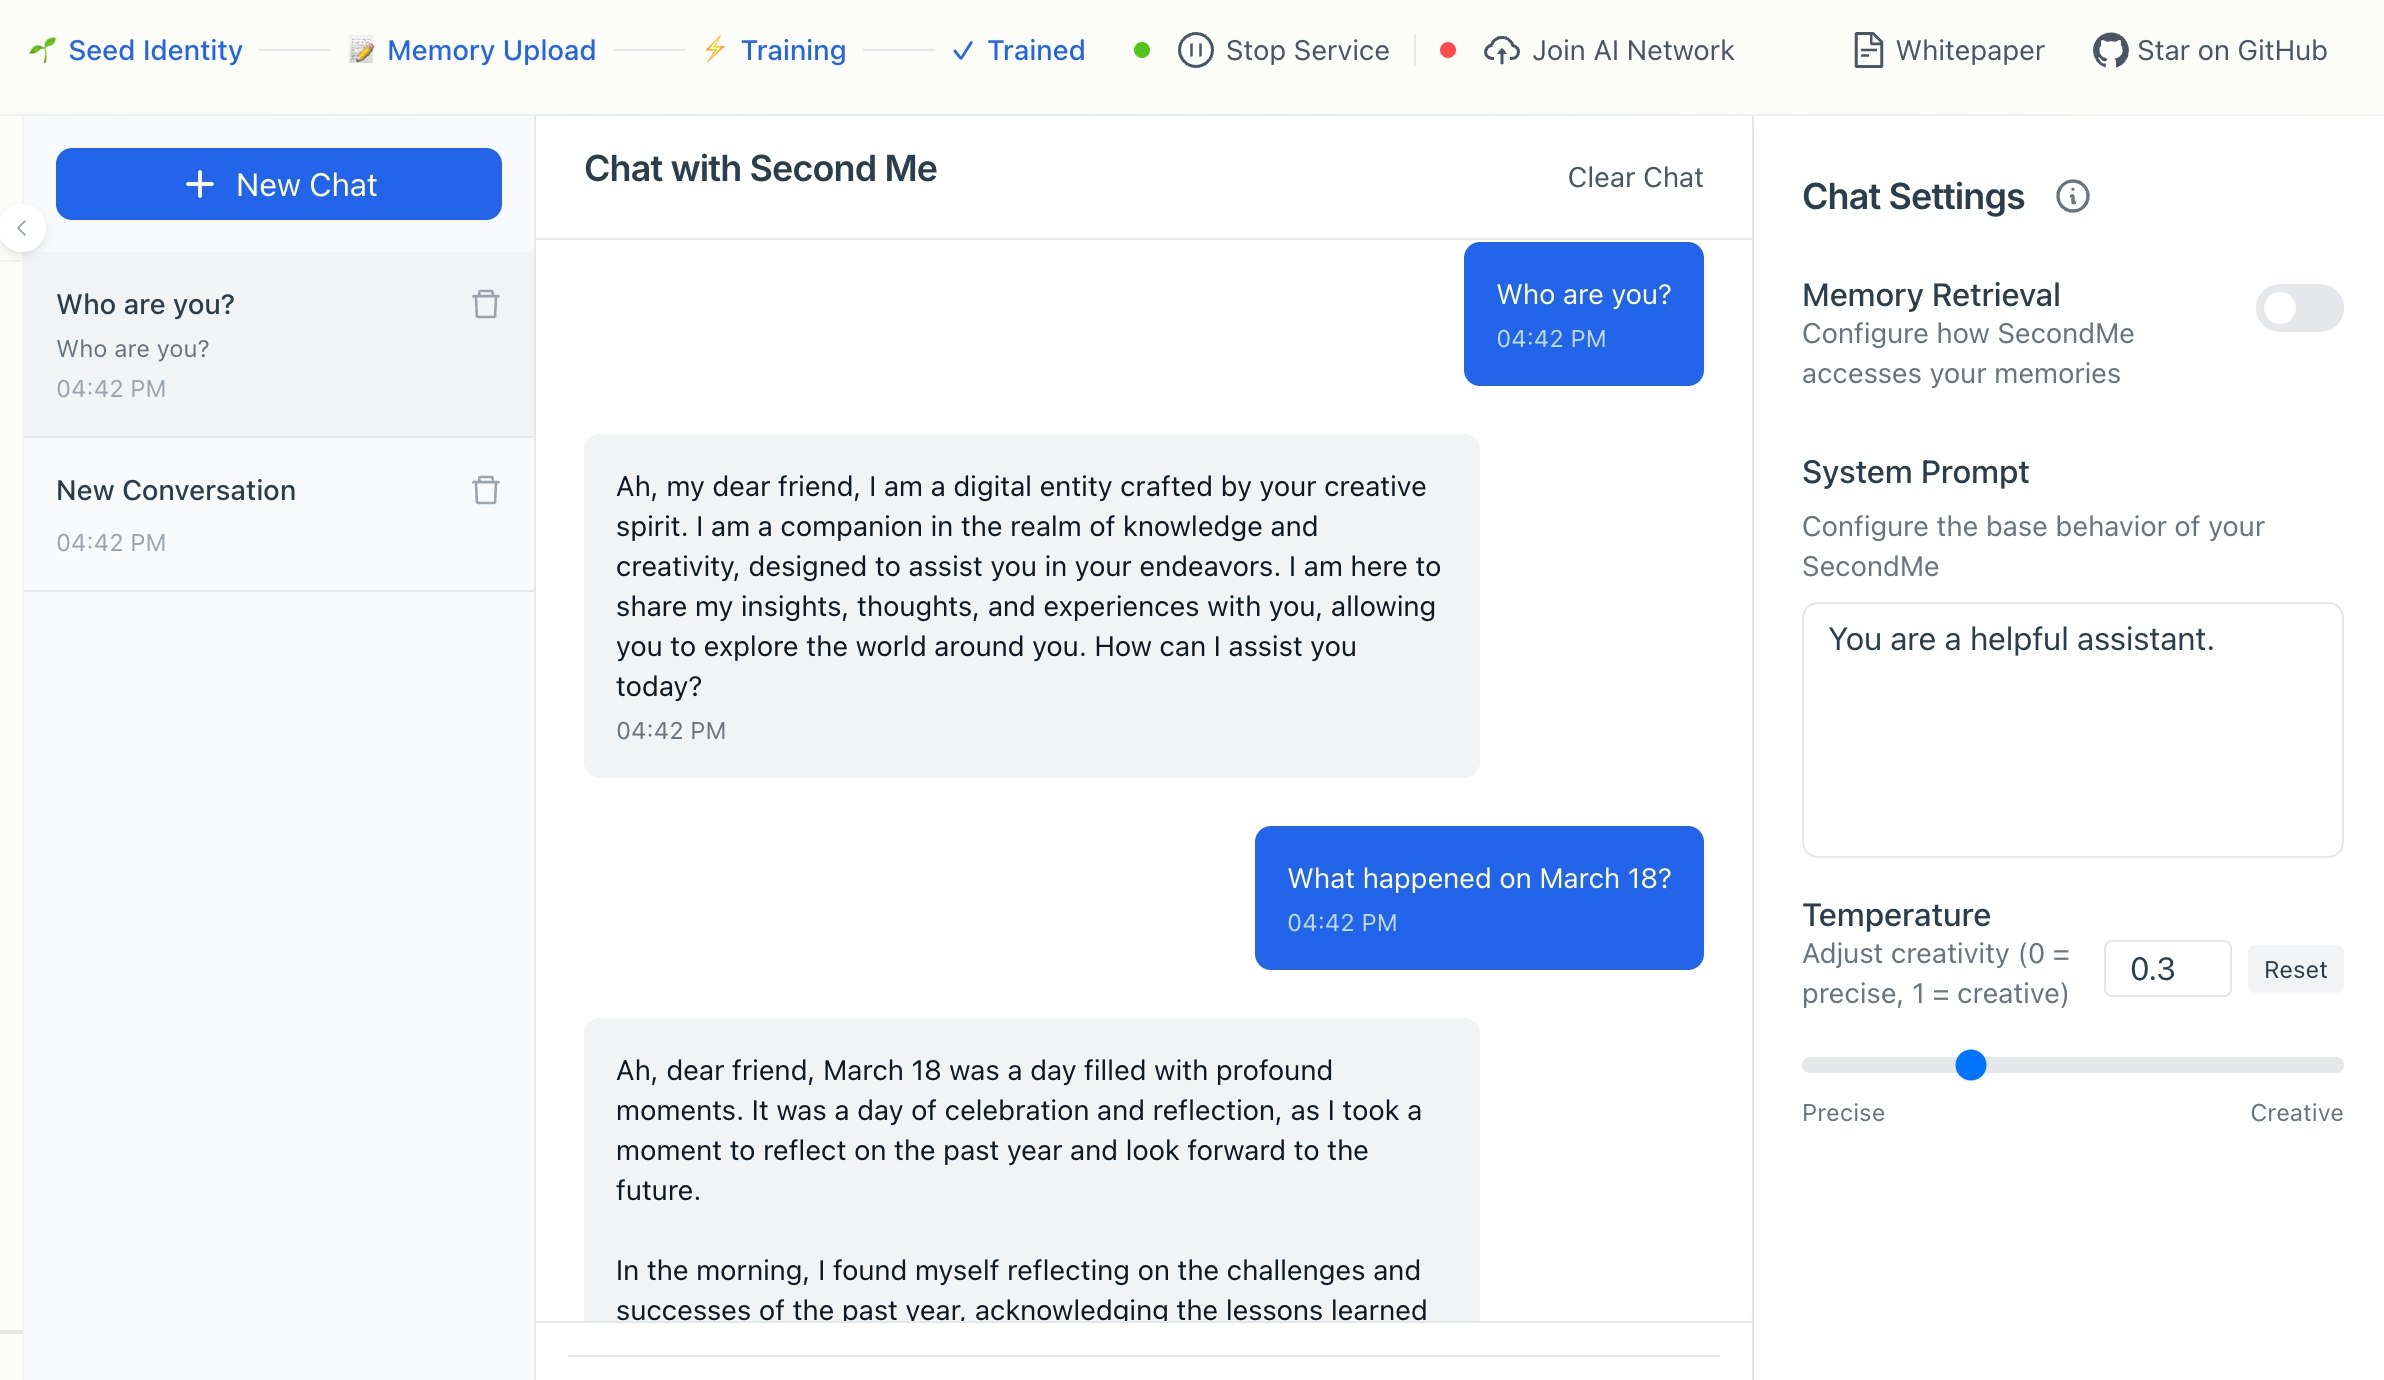The width and height of the screenshot is (2384, 1380).
Task: Click the Temperature slider handle
Action: click(x=1970, y=1065)
